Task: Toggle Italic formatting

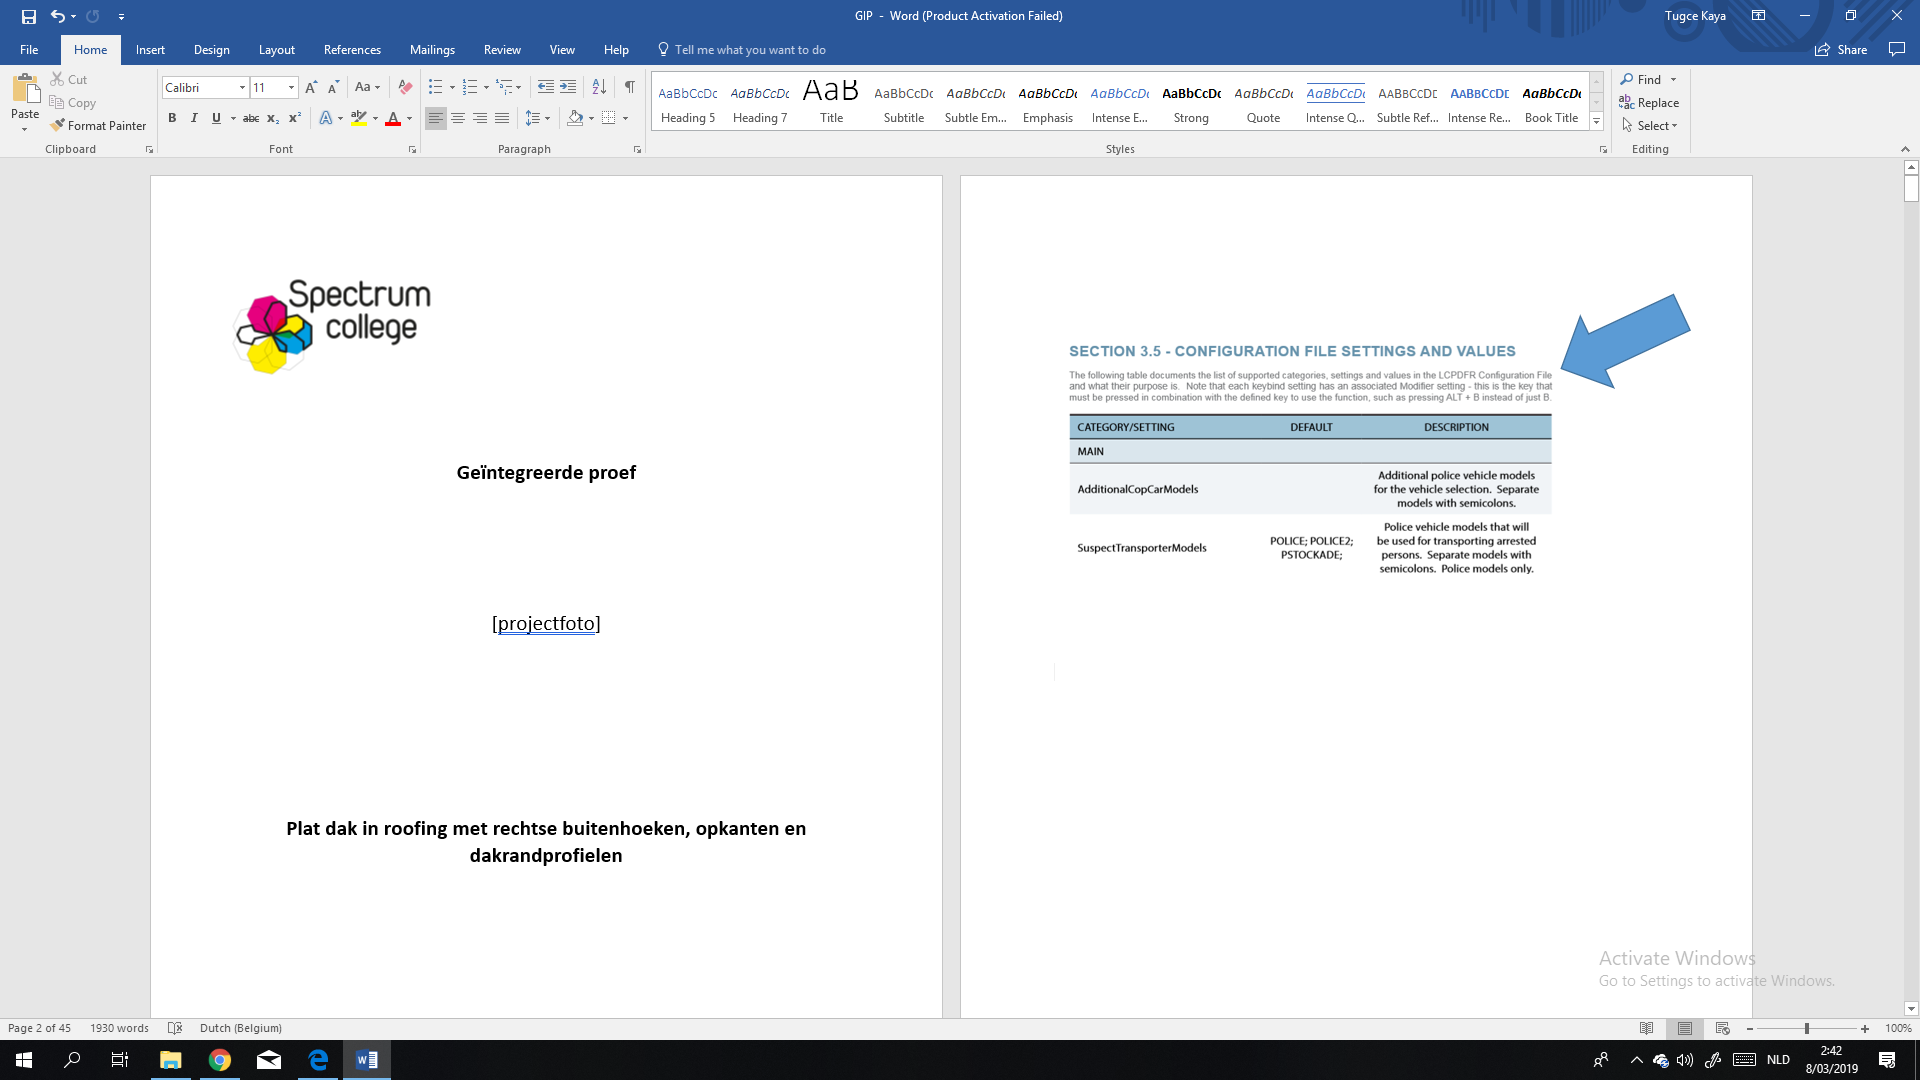Action: click(194, 118)
